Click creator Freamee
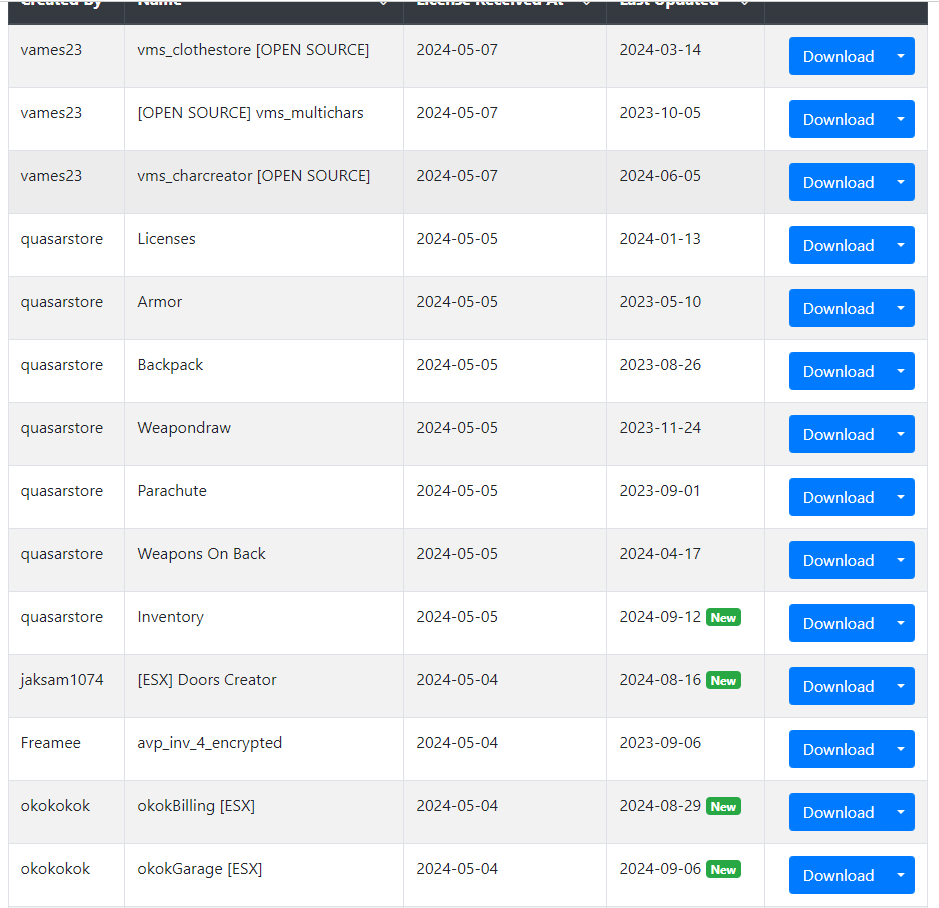Image resolution: width=939 pixels, height=908 pixels. click(x=50, y=743)
